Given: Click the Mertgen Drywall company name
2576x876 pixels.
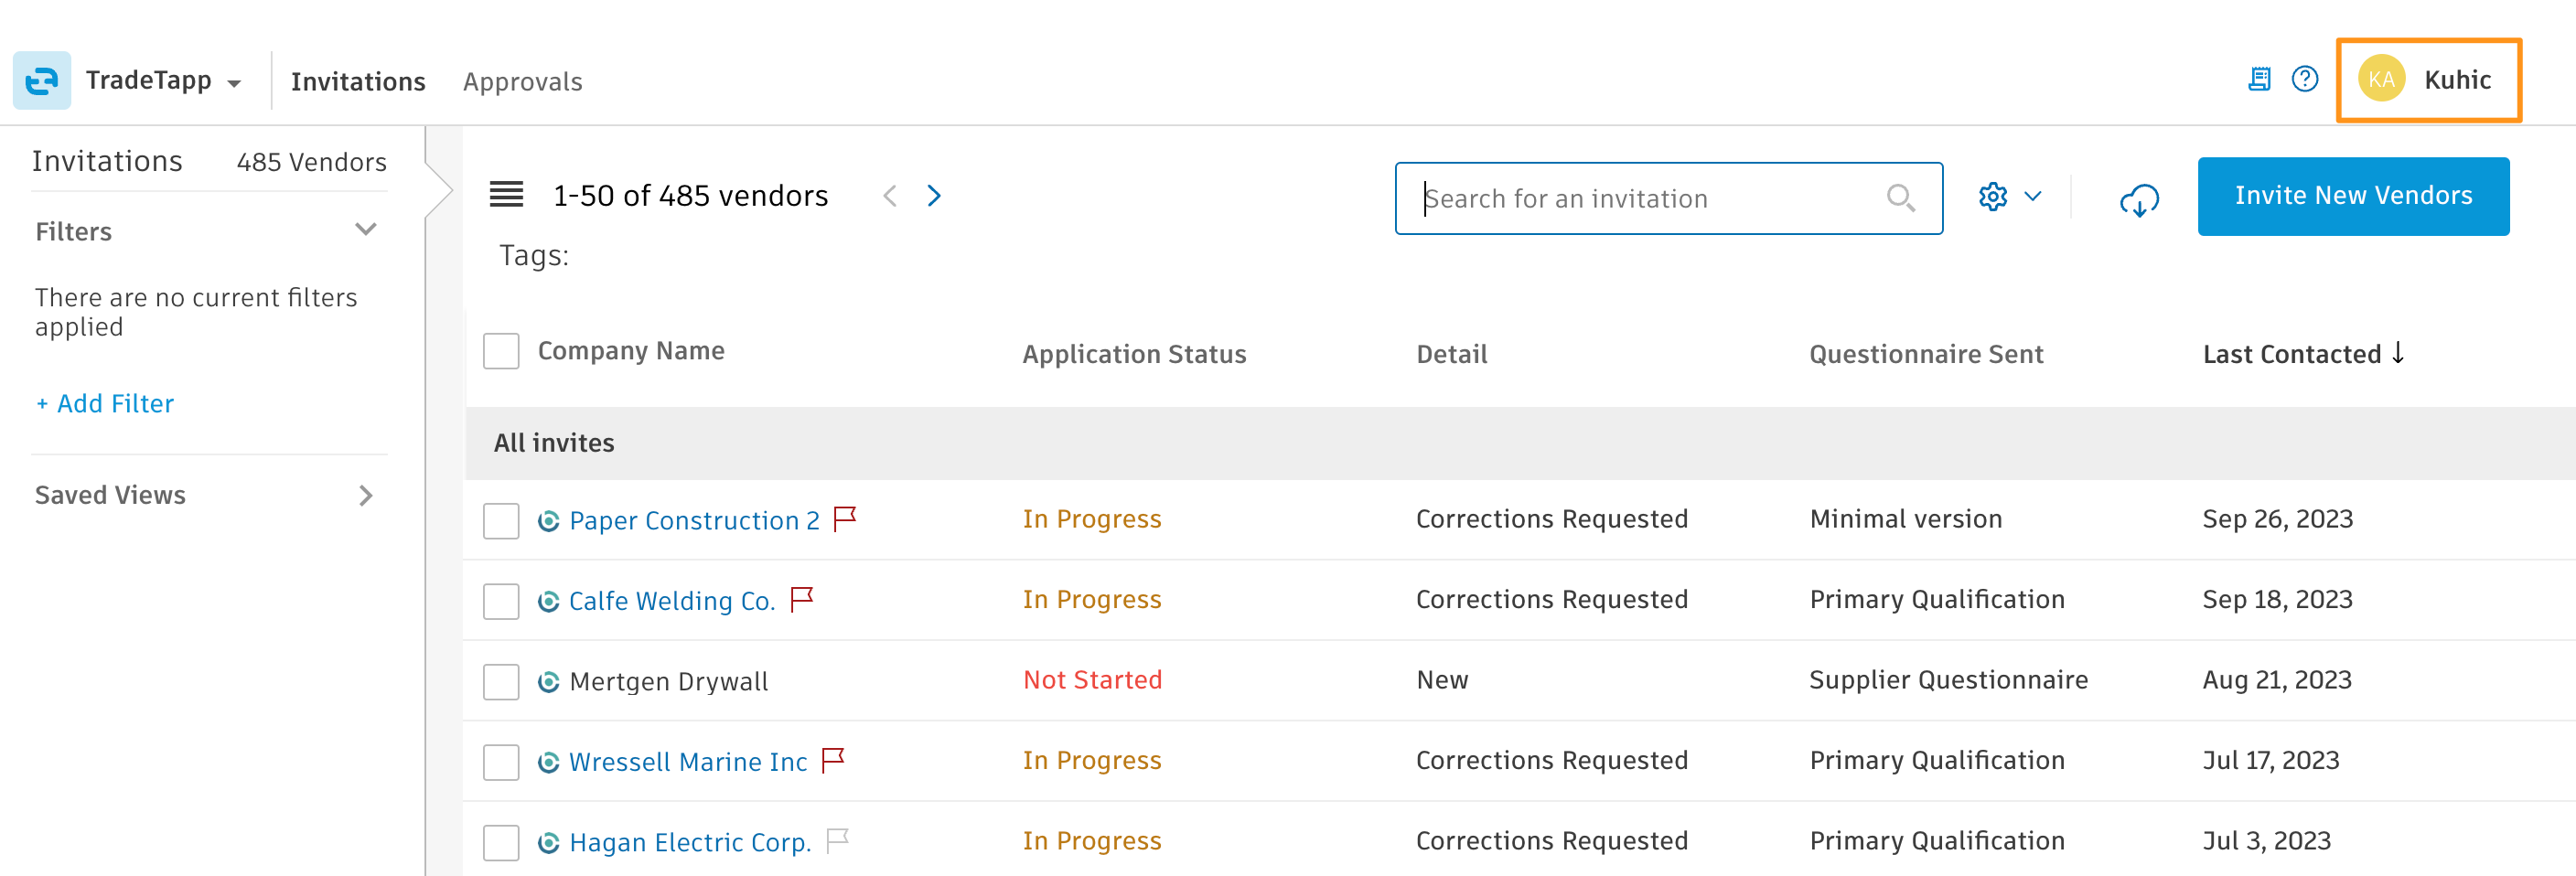Looking at the screenshot, I should pyautogui.click(x=669, y=682).
